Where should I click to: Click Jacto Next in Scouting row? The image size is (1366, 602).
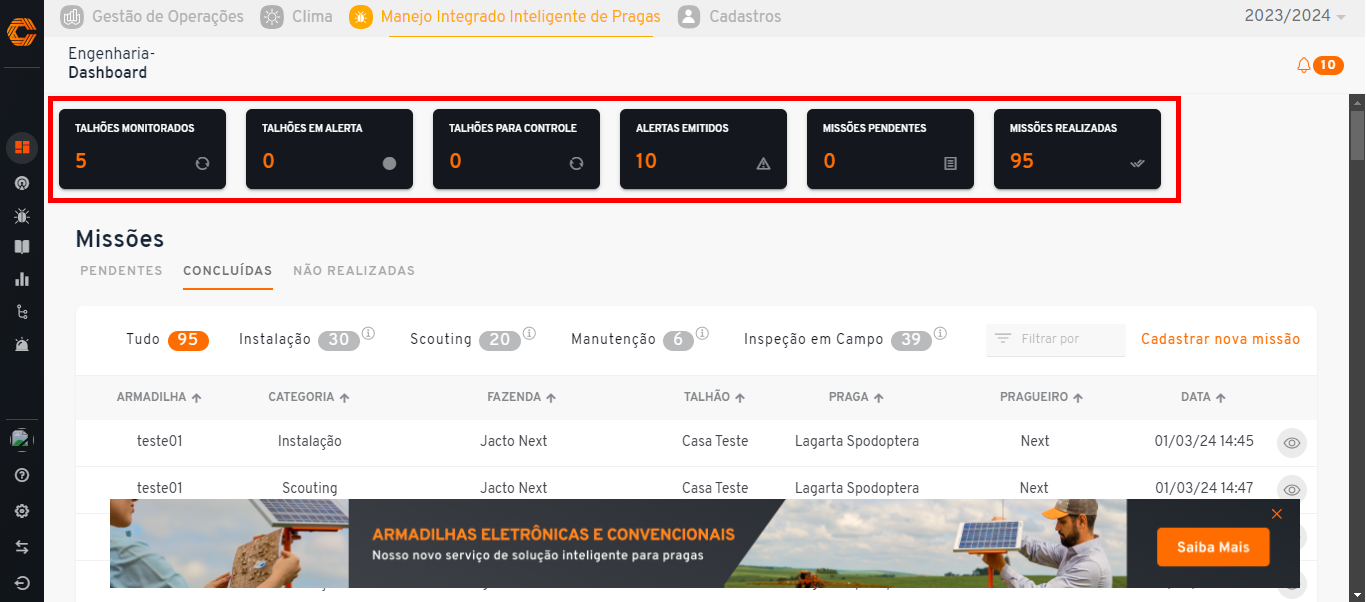[514, 489]
